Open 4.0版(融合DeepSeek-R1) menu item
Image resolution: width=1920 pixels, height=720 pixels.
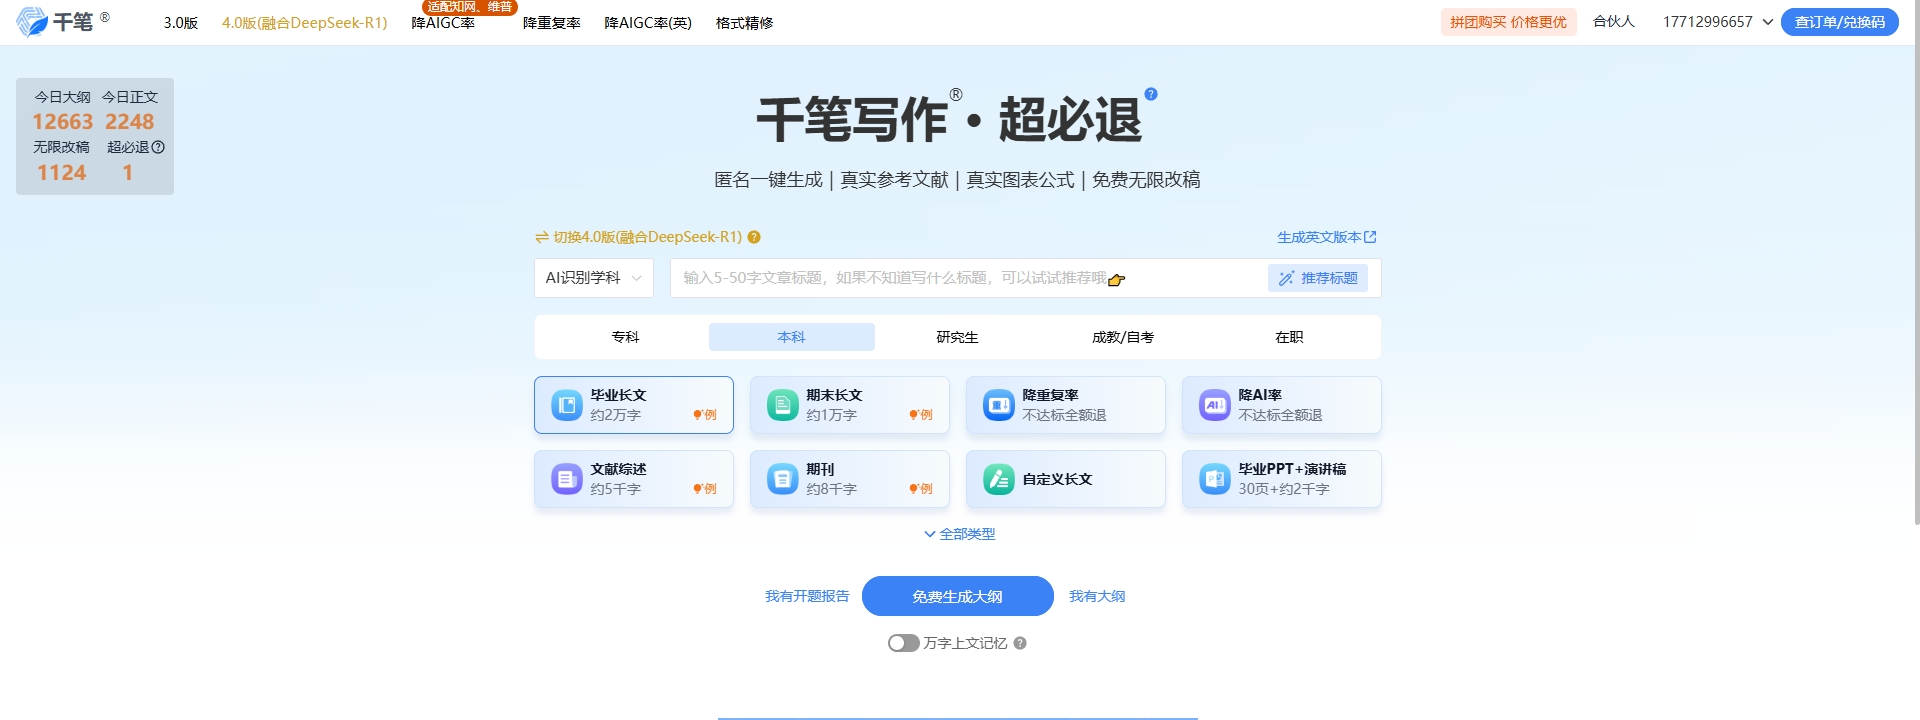(305, 22)
